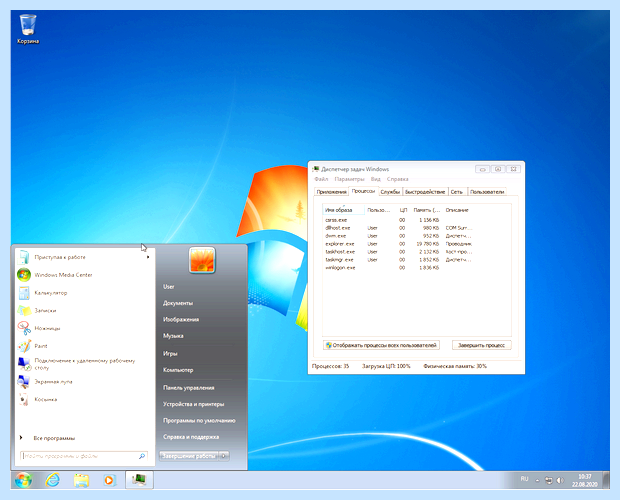Select taskmgr.exe process row
This screenshot has width=620, height=500.
(399, 260)
